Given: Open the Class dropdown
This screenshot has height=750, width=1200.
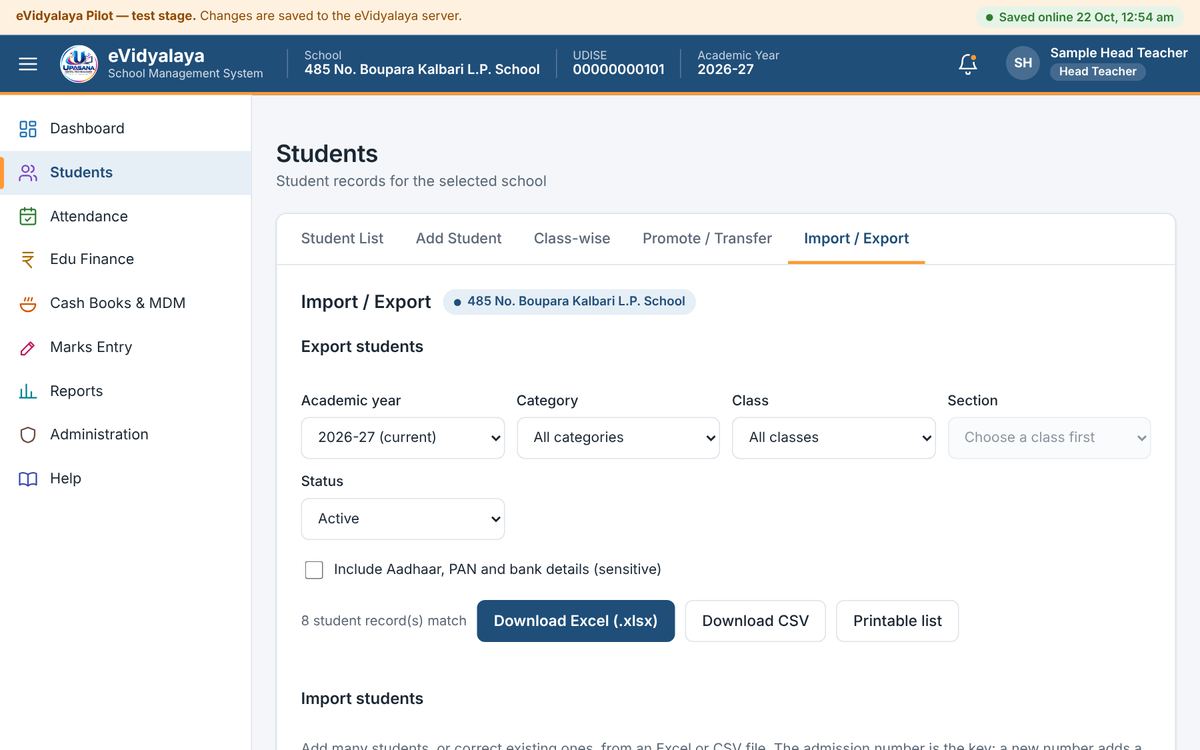Looking at the screenshot, I should tap(834, 438).
